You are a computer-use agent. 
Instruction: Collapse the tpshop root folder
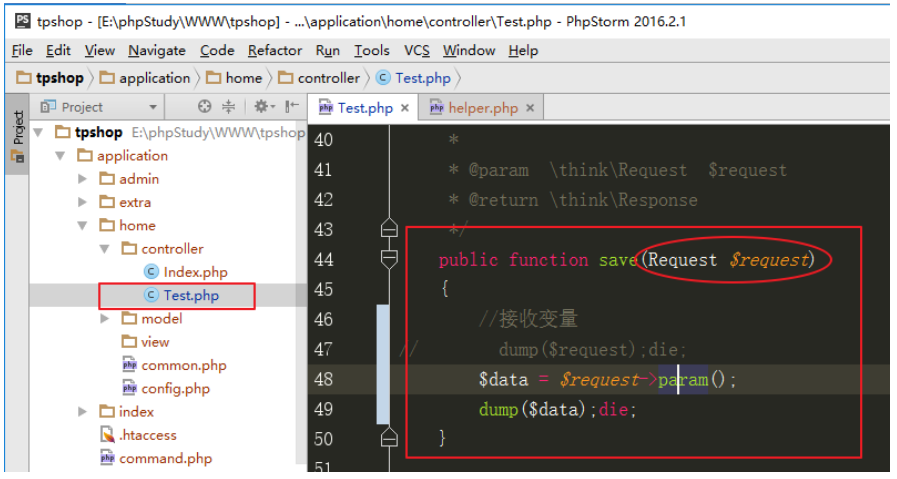(x=38, y=133)
